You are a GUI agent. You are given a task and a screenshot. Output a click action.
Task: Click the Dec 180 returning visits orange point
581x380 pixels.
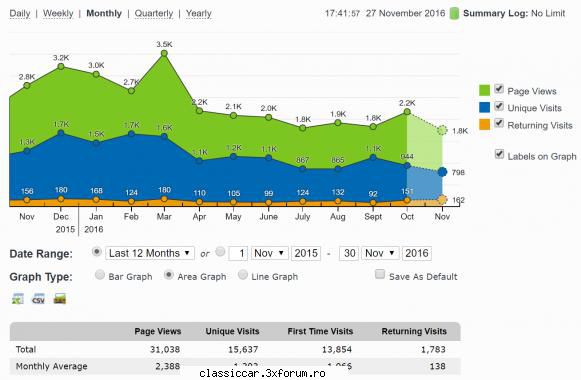pyautogui.click(x=61, y=199)
